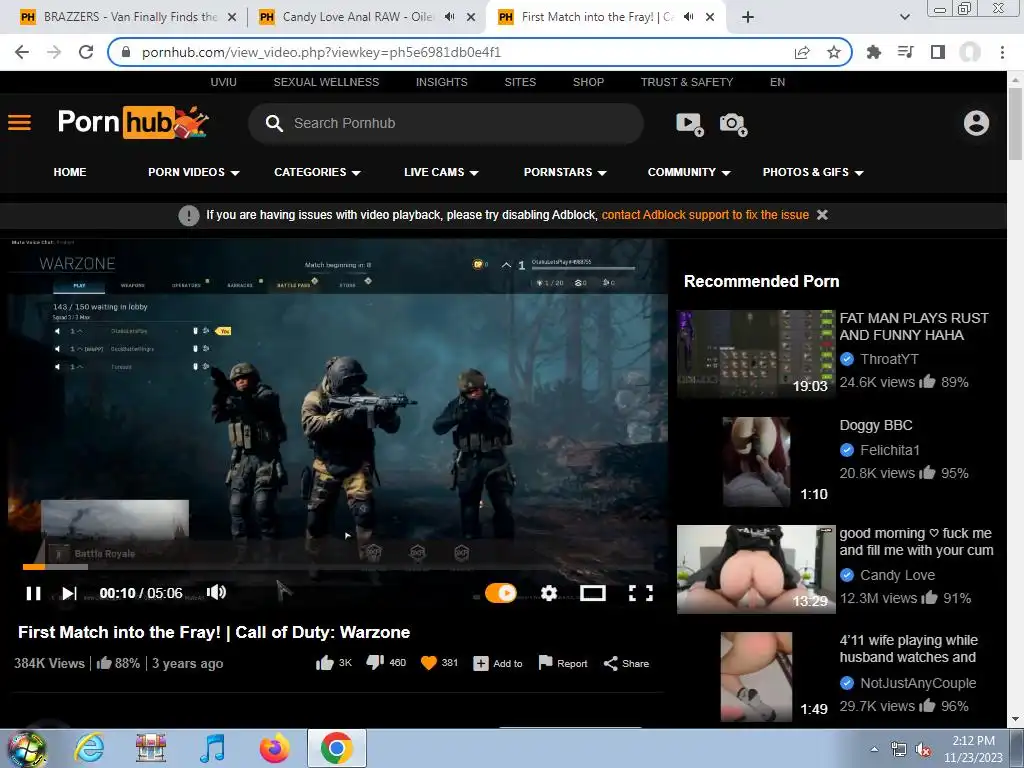This screenshot has width=1024, height=768.
Task: Enter fullscreen video mode
Action: 641,593
